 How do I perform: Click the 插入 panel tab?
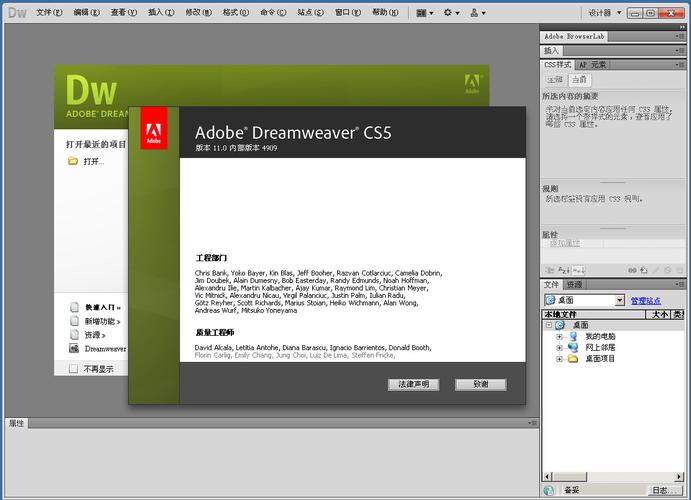[551, 51]
